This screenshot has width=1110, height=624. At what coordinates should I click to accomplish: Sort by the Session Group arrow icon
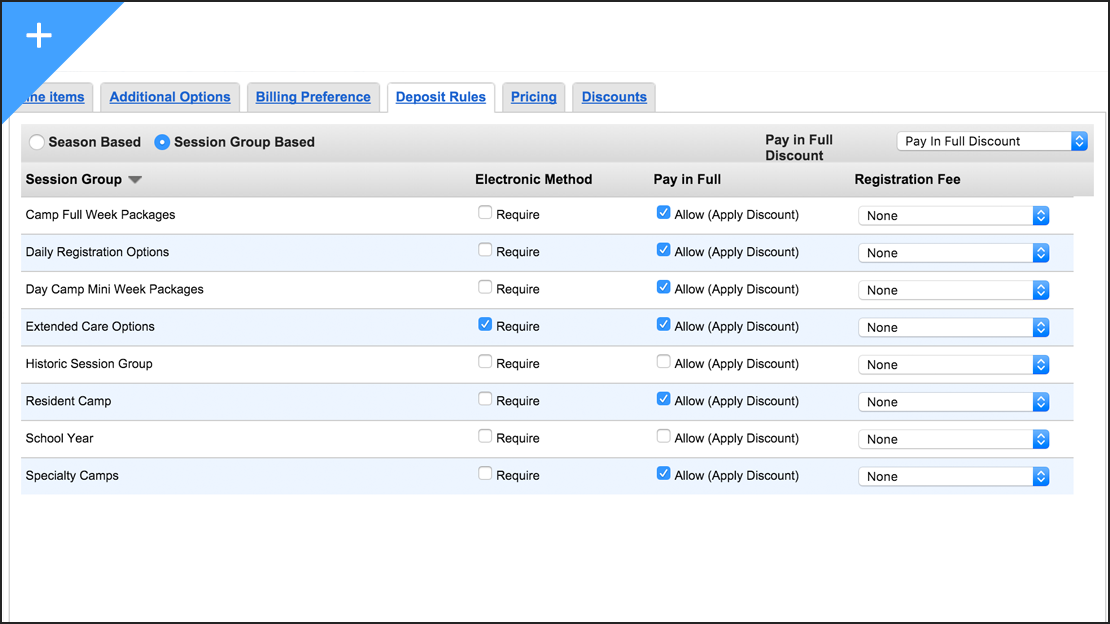pos(135,180)
